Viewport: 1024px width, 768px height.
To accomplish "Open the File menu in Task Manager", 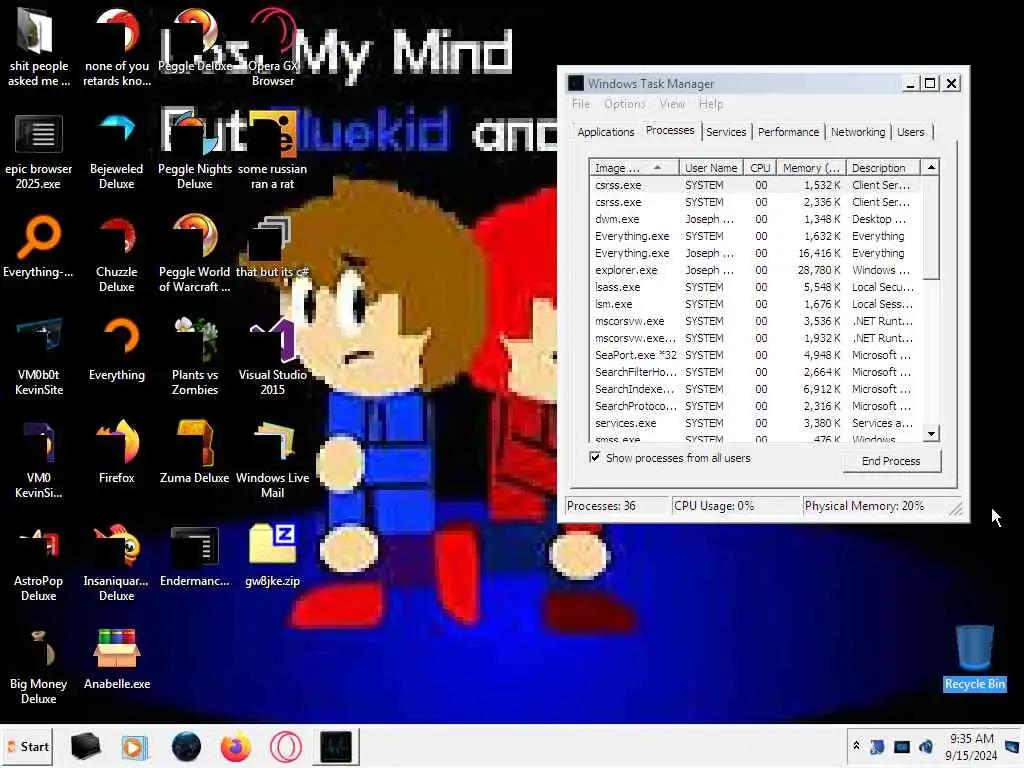I will coord(581,104).
